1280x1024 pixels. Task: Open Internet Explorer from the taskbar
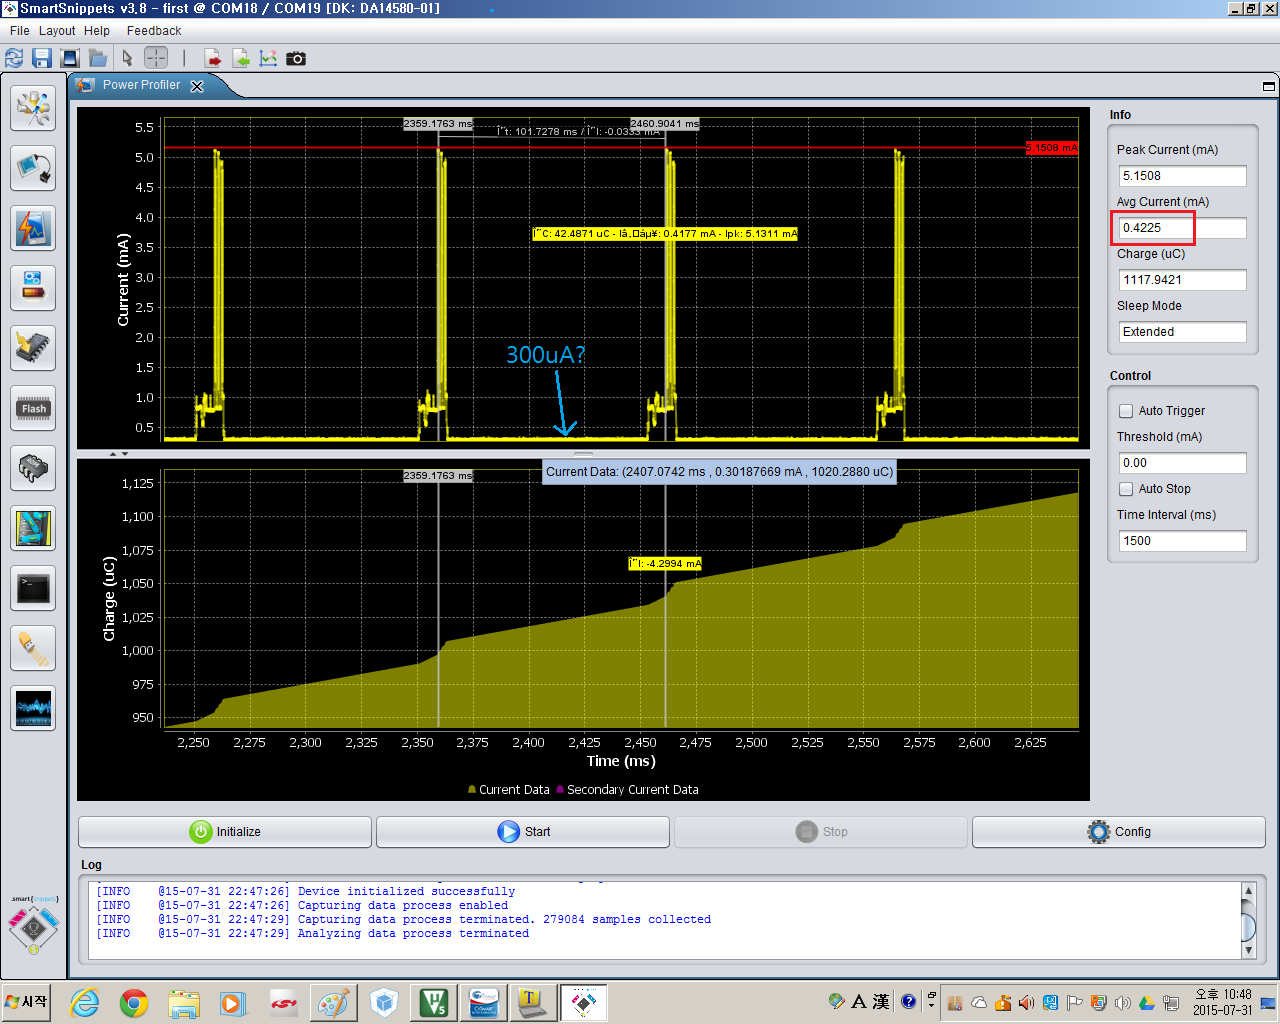pos(85,1002)
